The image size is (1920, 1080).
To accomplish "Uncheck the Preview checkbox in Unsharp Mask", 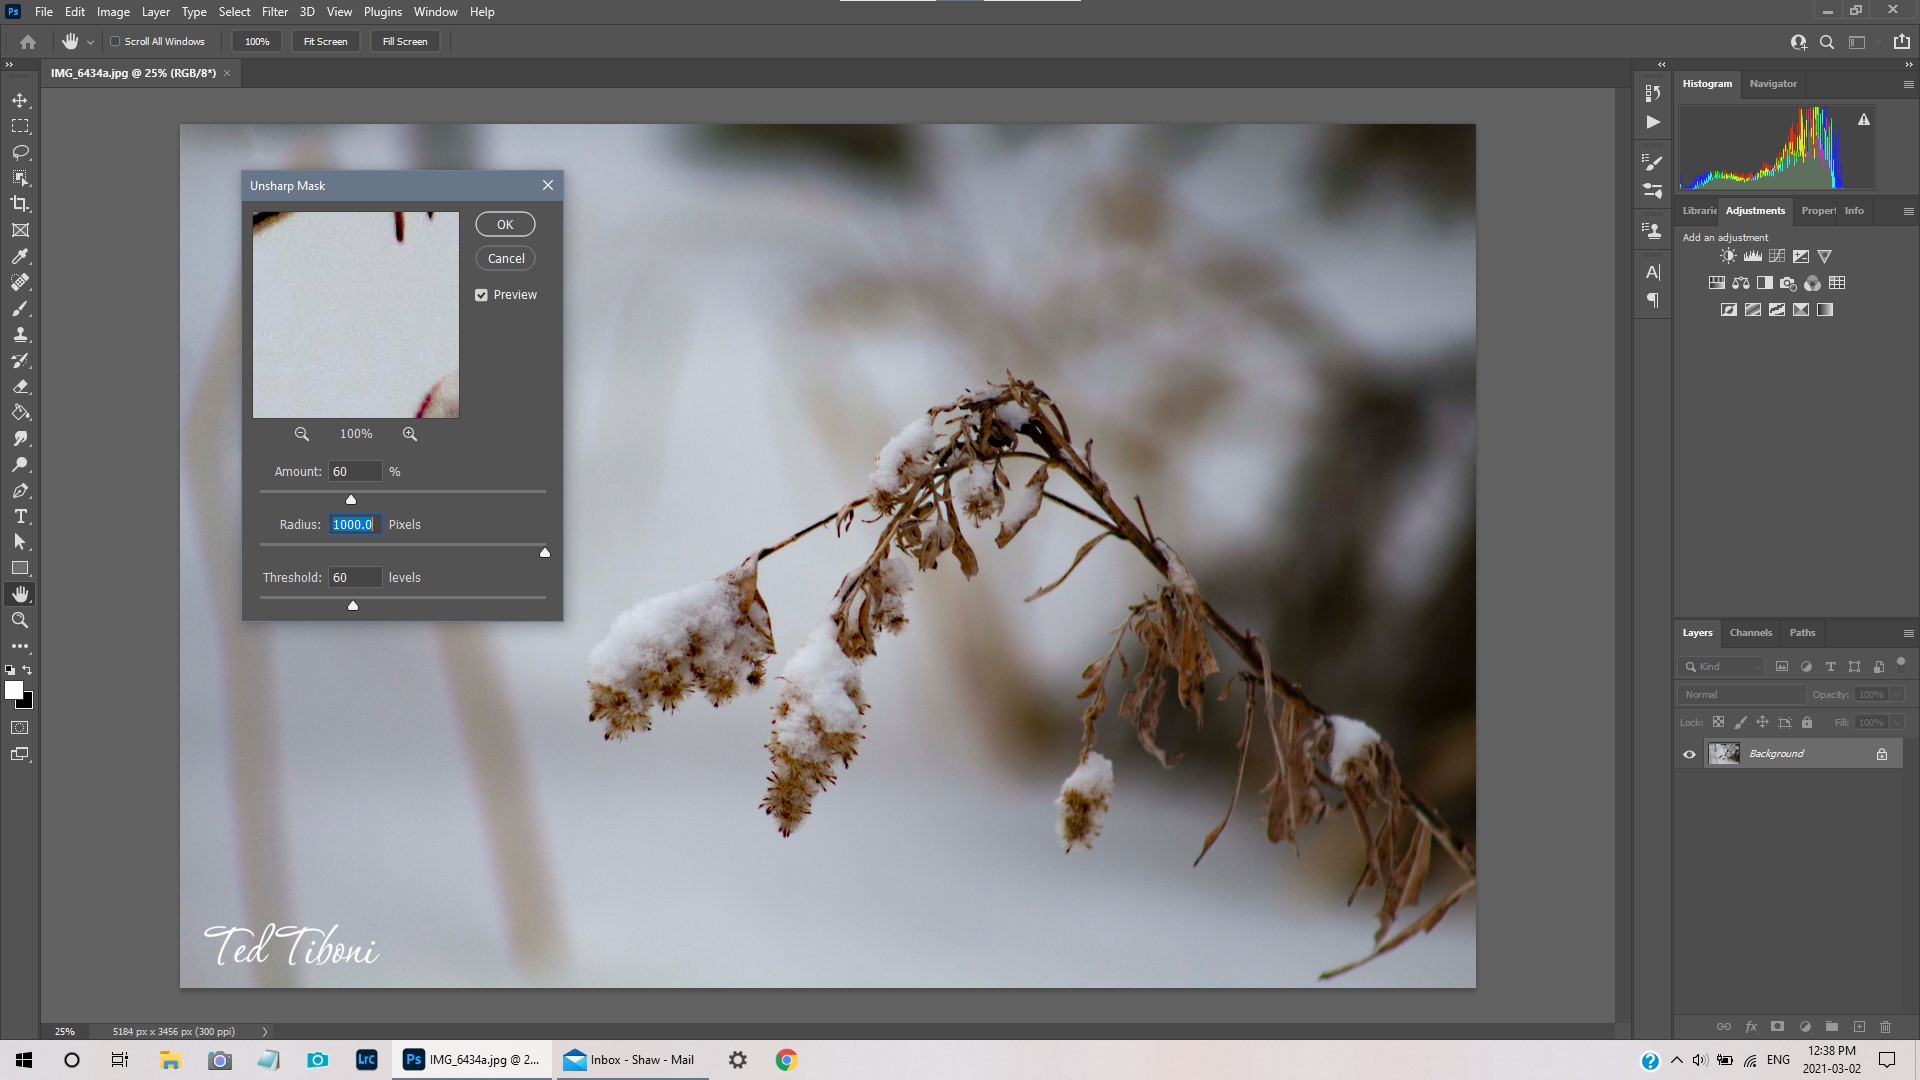I will pyautogui.click(x=482, y=294).
